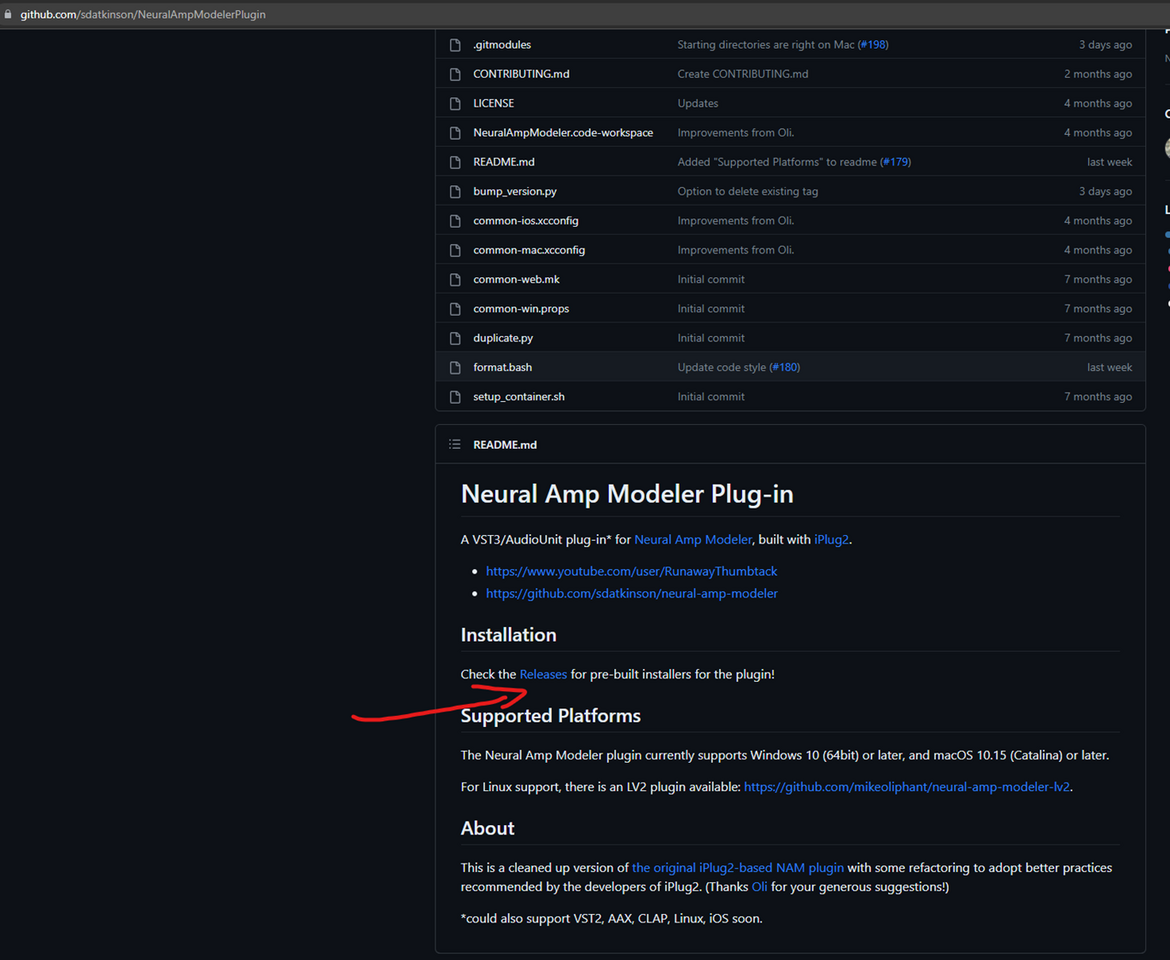Open the RunawayThumbtack YouTube channel link

coord(631,571)
